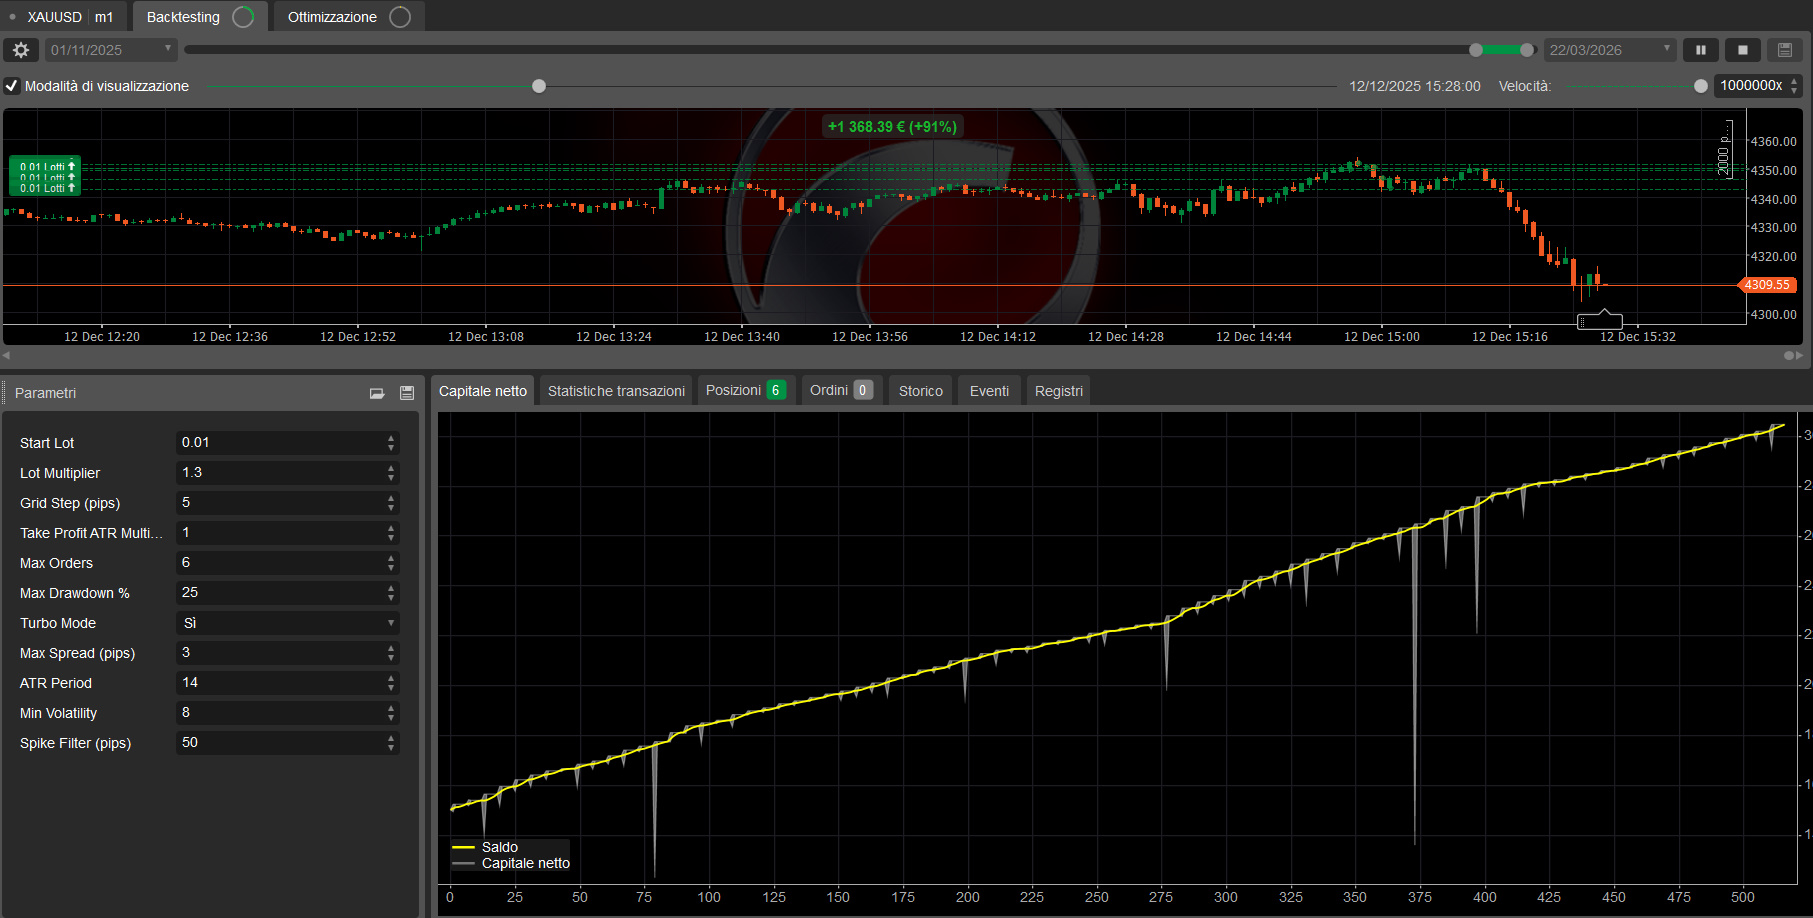Open the Posizioni tab
The height and width of the screenshot is (918, 1813).
(744, 390)
